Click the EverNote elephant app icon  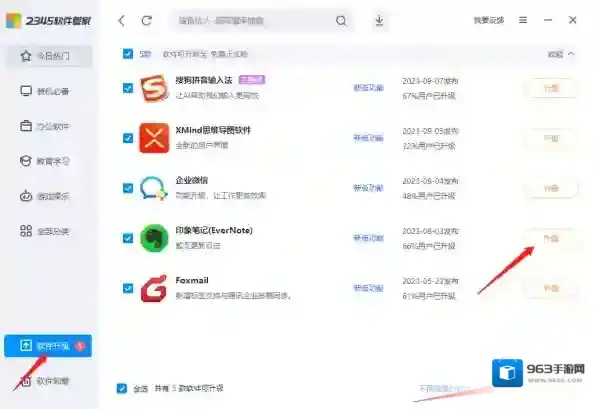[154, 238]
